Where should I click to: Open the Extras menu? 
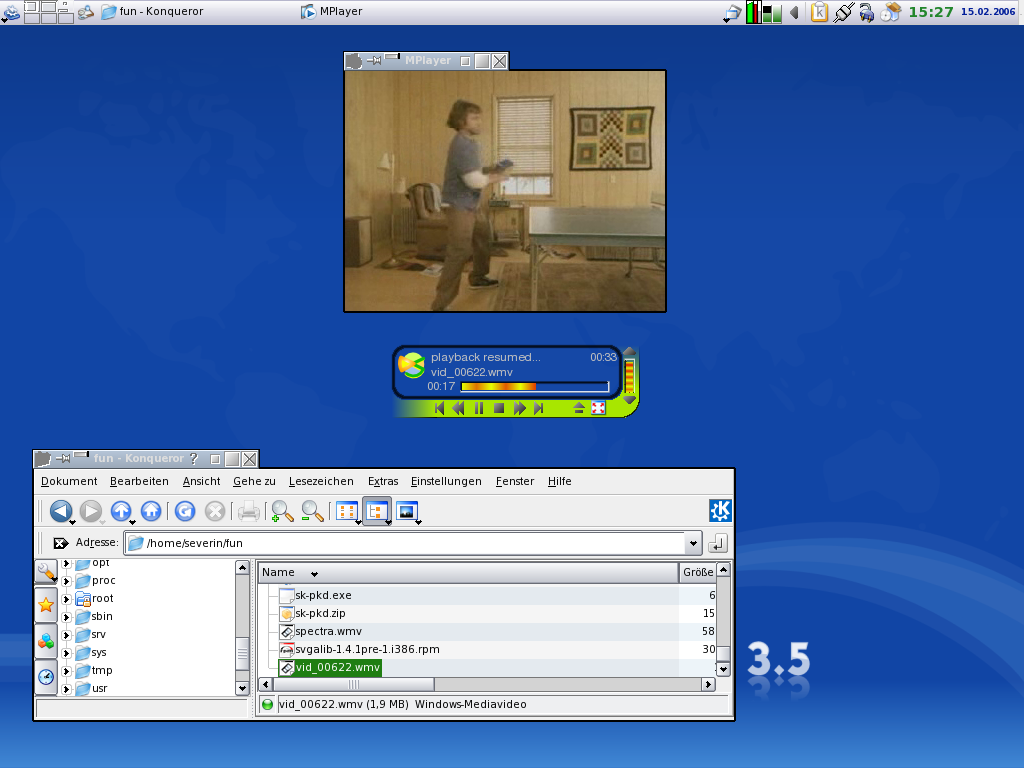(x=383, y=481)
